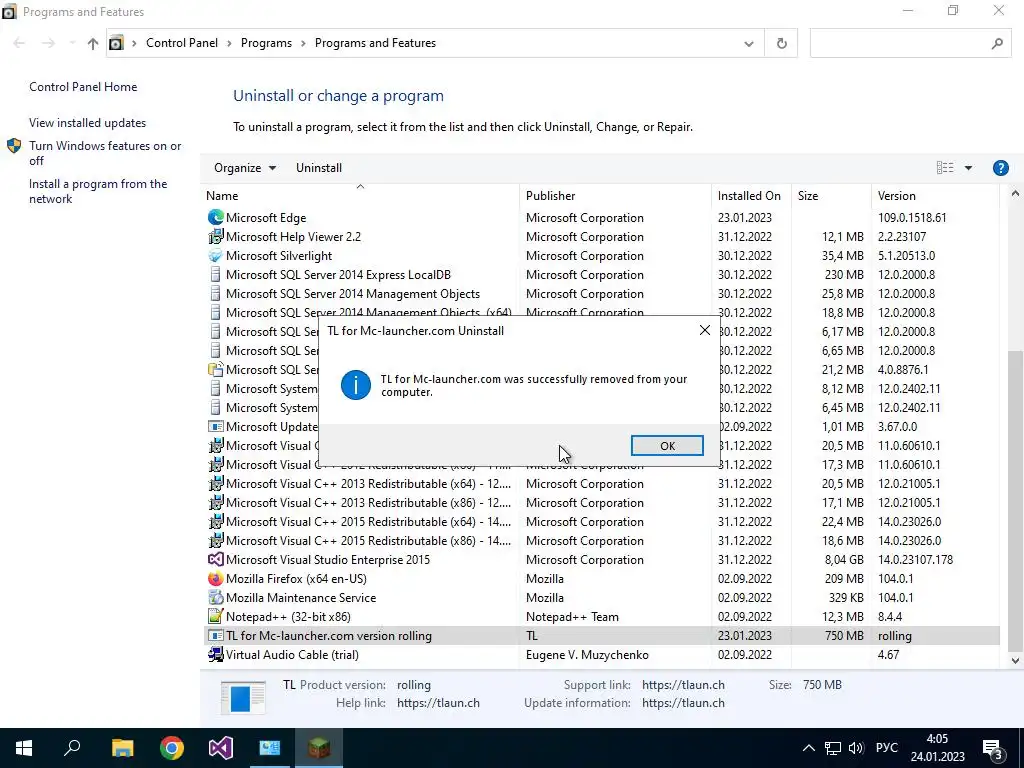
Task: Switch input language via РУС indicator
Action: (886, 748)
